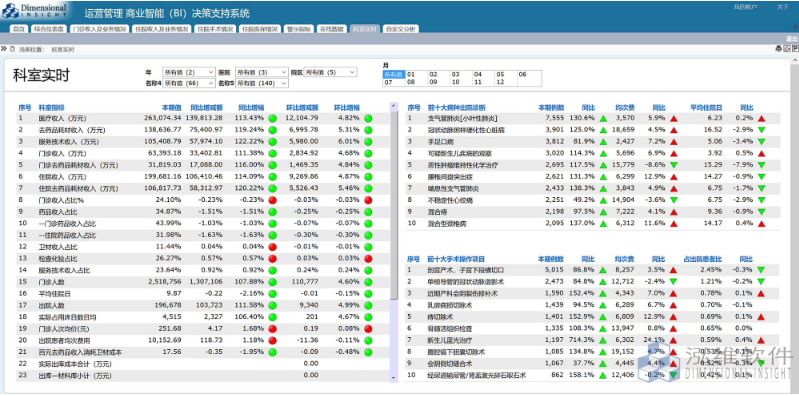Screen dimensions: 799x396
Task: Click green up arrow next to 130.6% for 支气管肺炎
Action: coord(603,119)
